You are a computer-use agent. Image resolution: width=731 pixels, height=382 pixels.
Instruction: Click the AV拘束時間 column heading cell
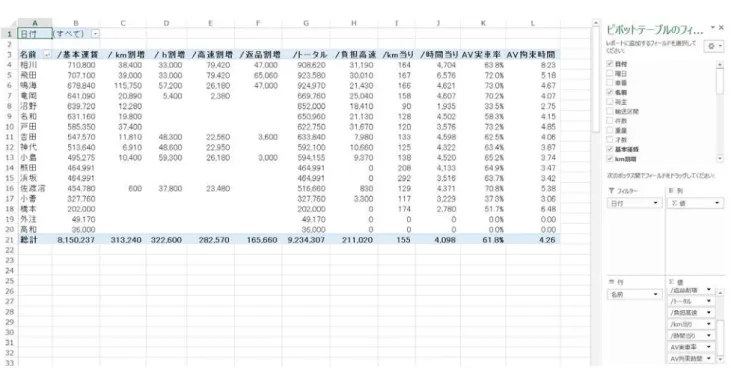532,55
